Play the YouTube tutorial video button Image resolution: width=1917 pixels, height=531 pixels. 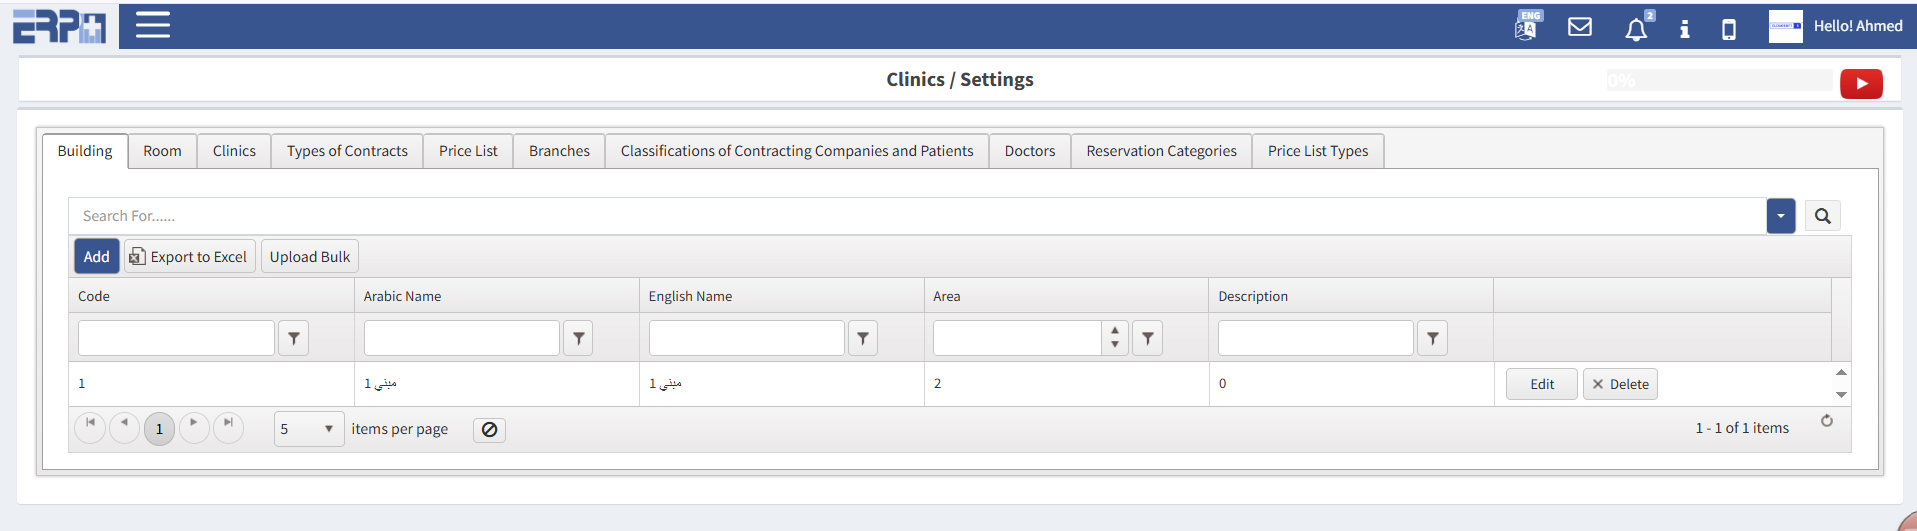(1861, 84)
